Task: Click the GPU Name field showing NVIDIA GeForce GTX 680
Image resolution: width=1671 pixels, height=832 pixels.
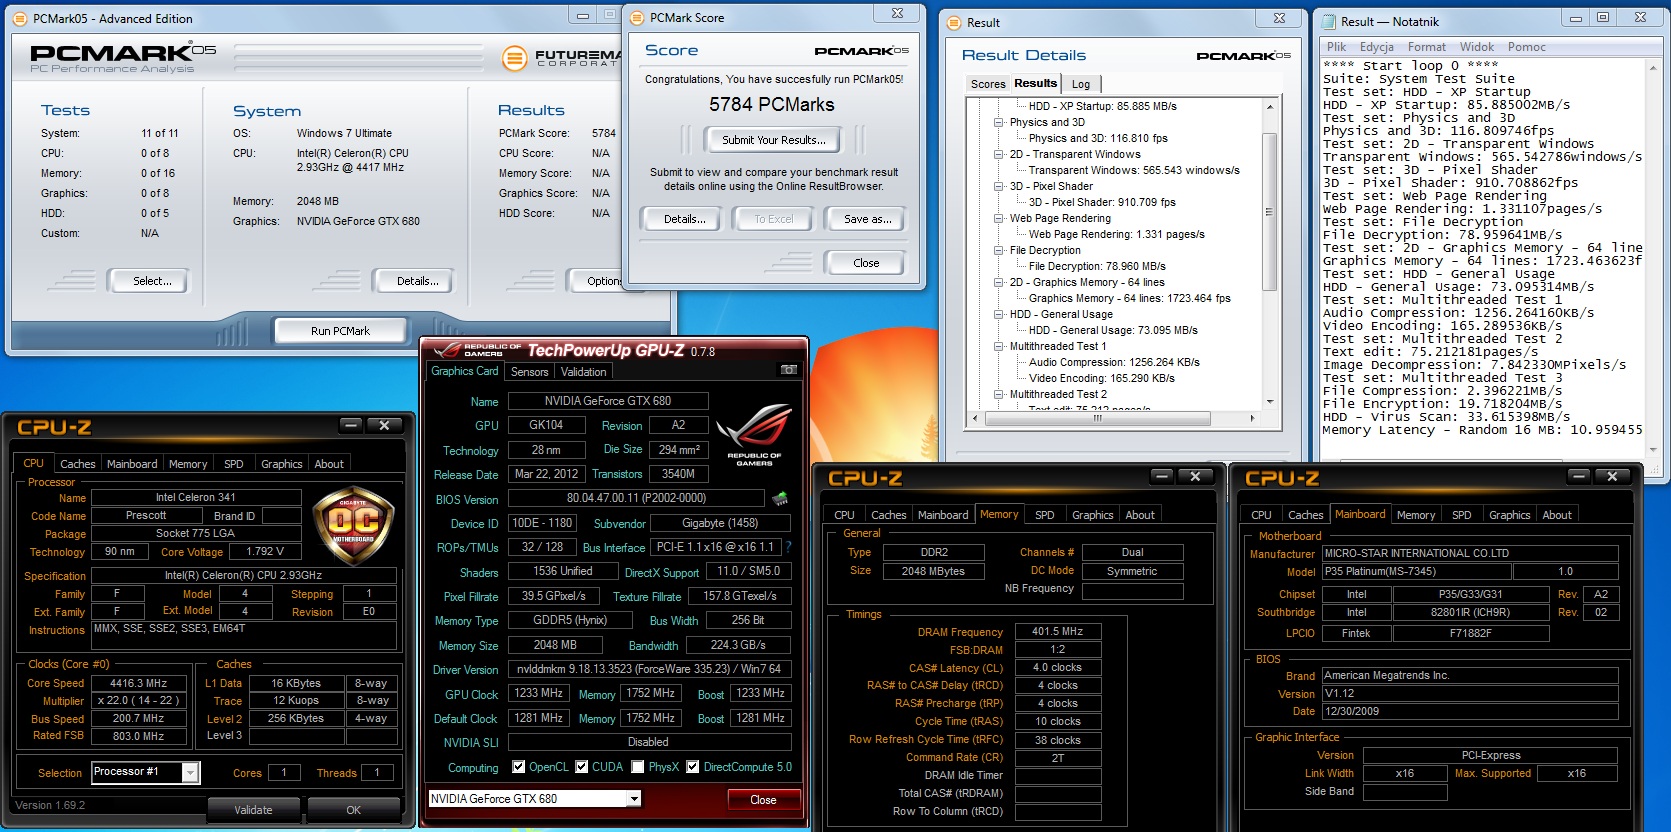Action: click(608, 400)
